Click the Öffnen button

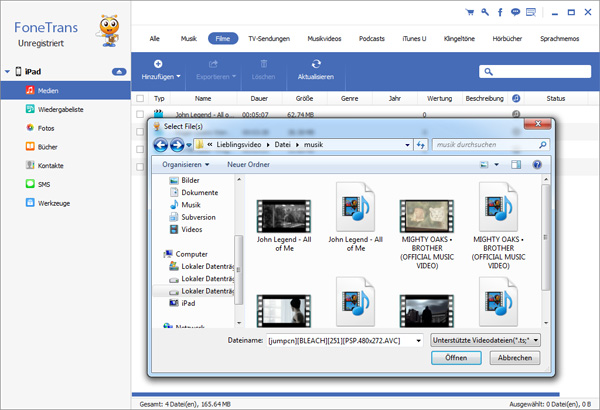[456, 358]
